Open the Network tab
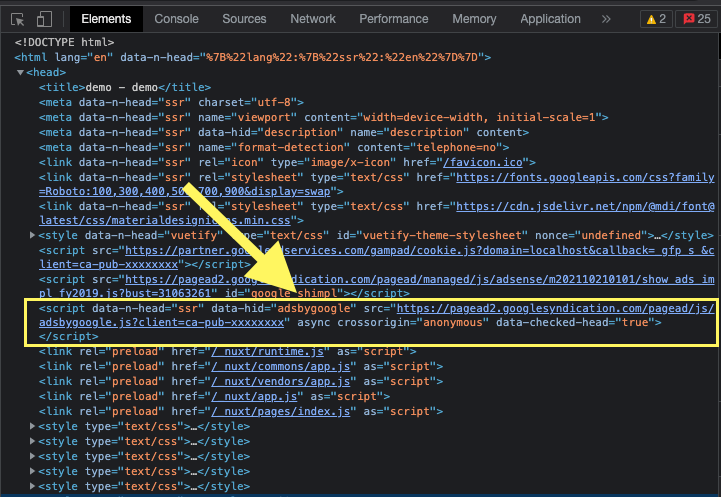721x497 pixels. 313,19
